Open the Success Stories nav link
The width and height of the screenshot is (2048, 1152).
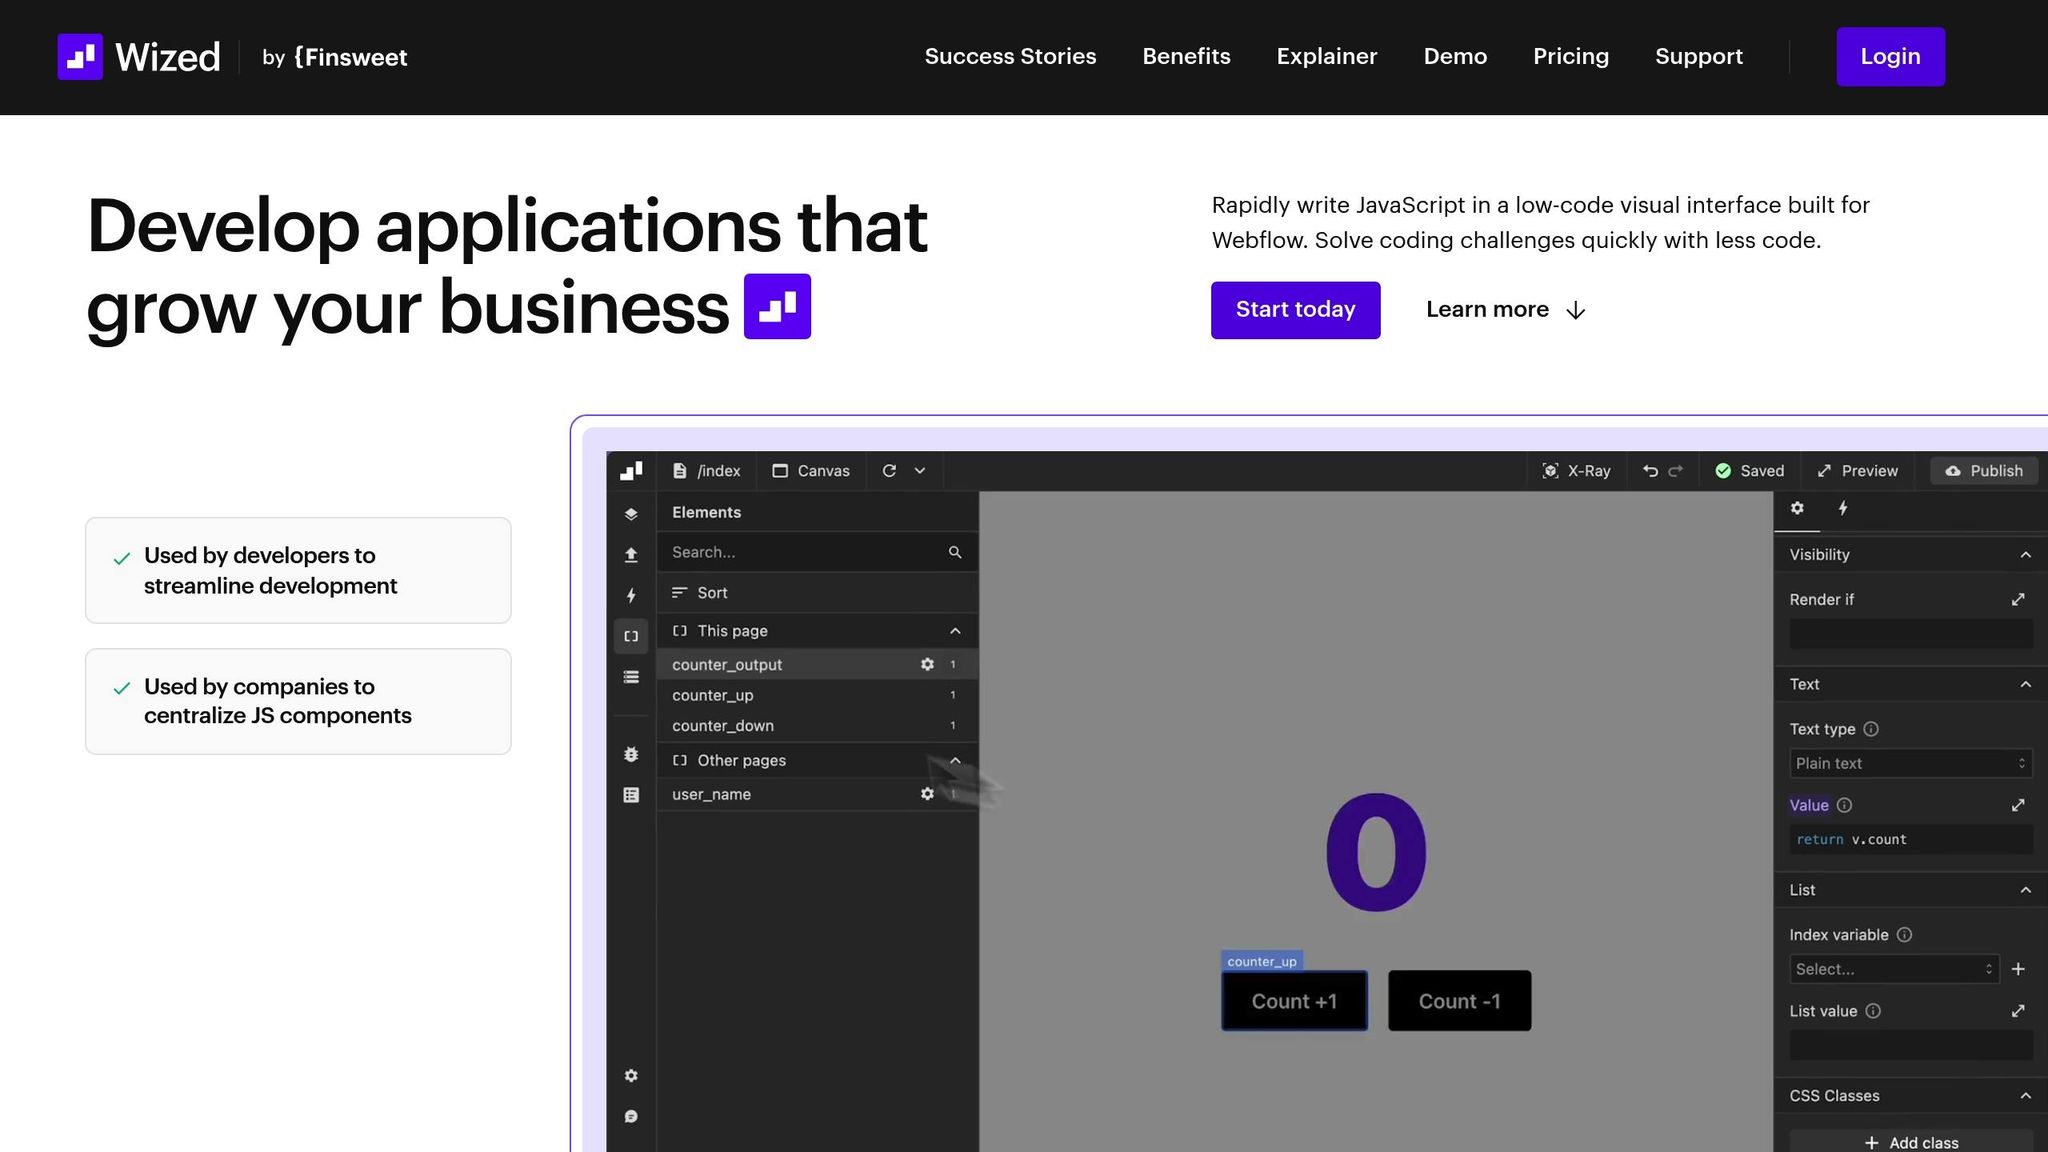(x=1010, y=57)
